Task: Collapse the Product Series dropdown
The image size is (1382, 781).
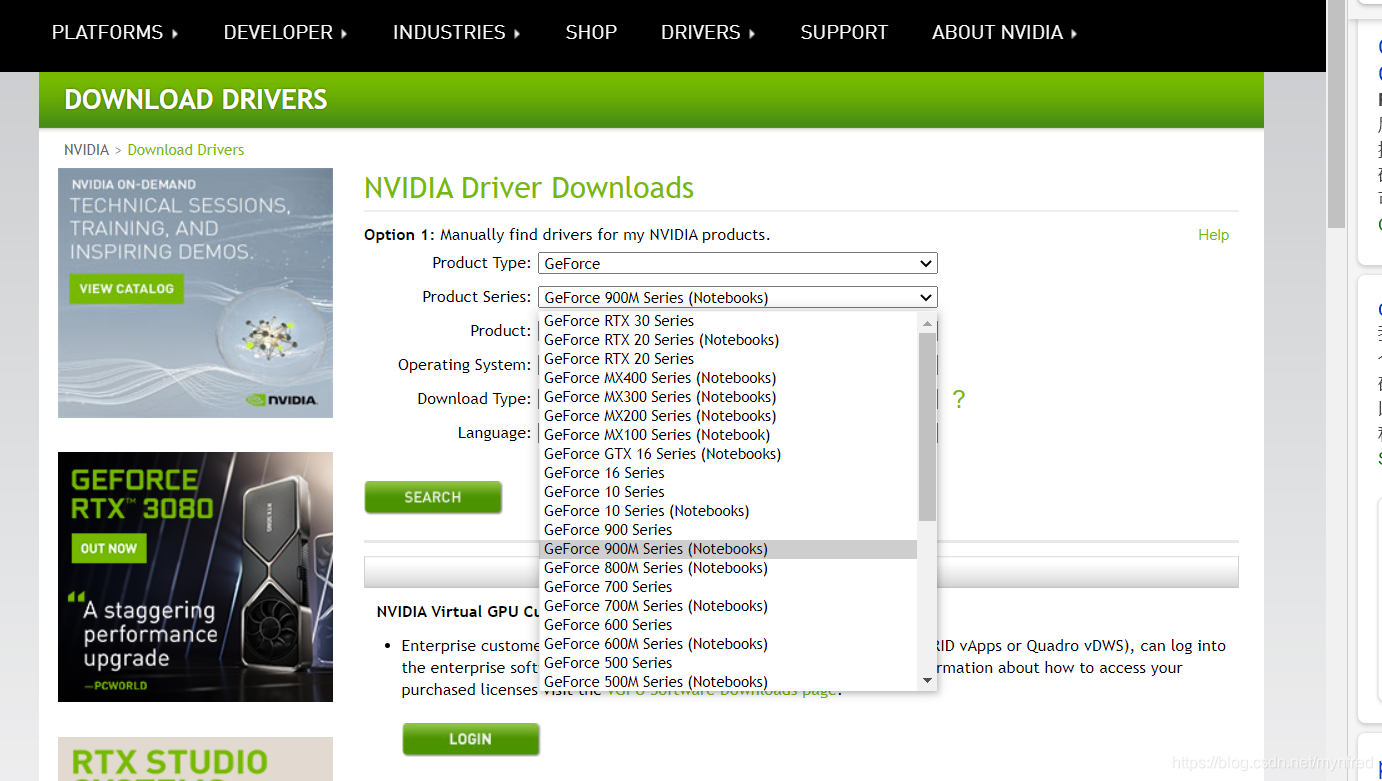Action: (738, 297)
